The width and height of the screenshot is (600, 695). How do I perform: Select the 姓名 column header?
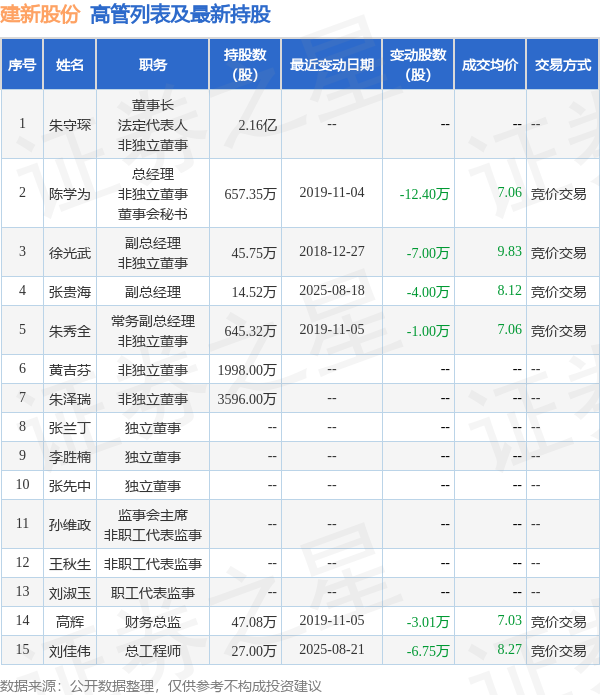70,65
